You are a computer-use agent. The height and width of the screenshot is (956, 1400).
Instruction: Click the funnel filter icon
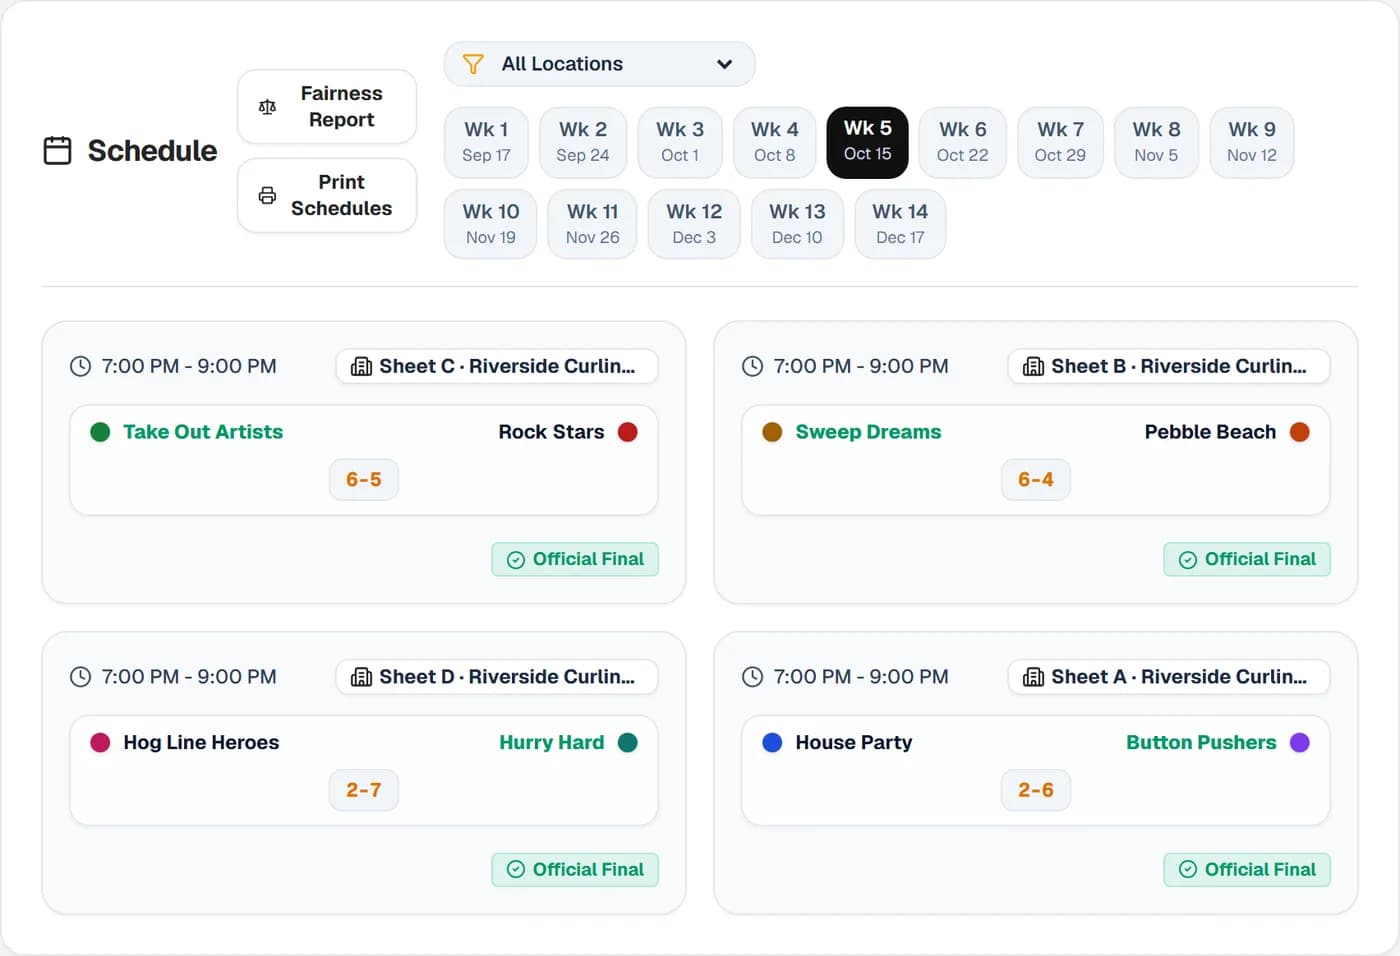click(473, 64)
